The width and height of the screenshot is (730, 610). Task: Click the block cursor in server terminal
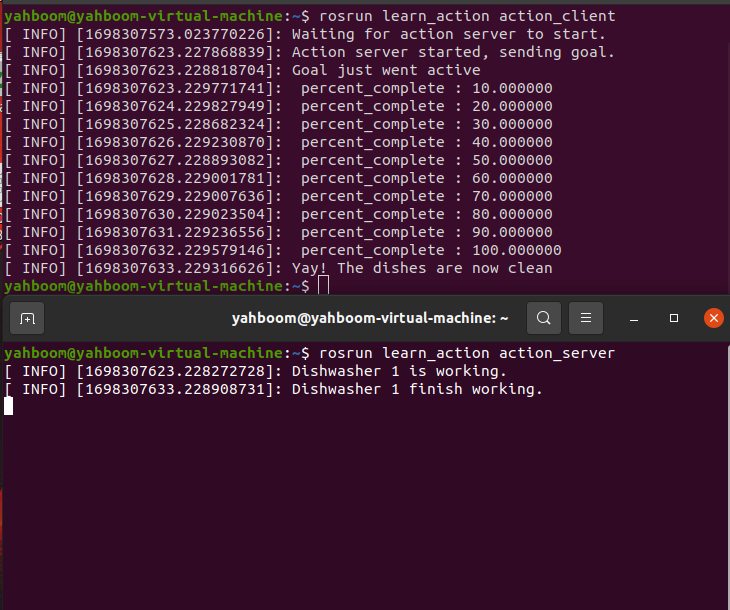[x=8, y=406]
